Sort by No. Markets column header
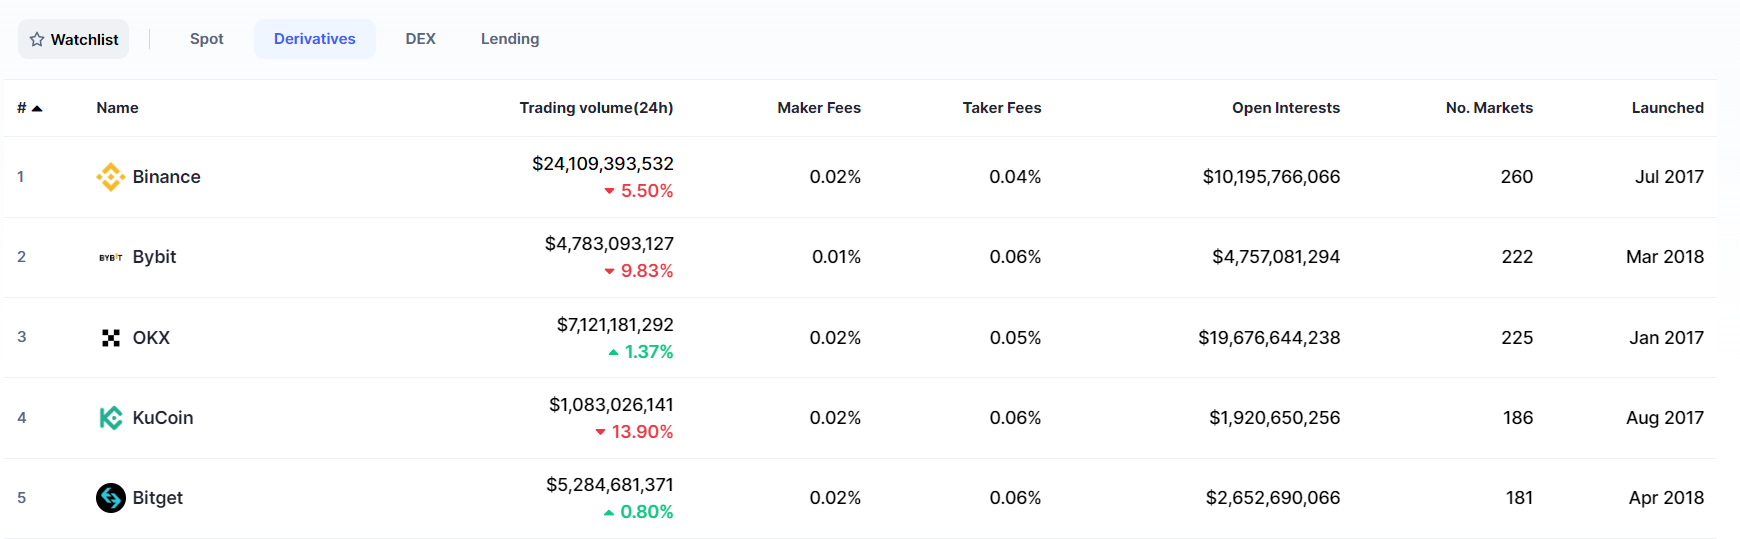Screen dimensions: 1740x539 [x=1489, y=108]
